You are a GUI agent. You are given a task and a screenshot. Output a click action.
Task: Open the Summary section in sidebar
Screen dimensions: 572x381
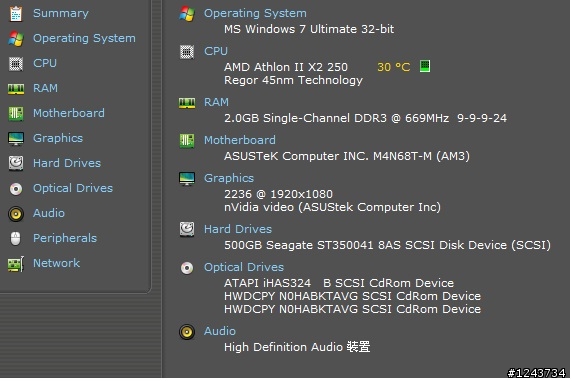[x=61, y=14]
